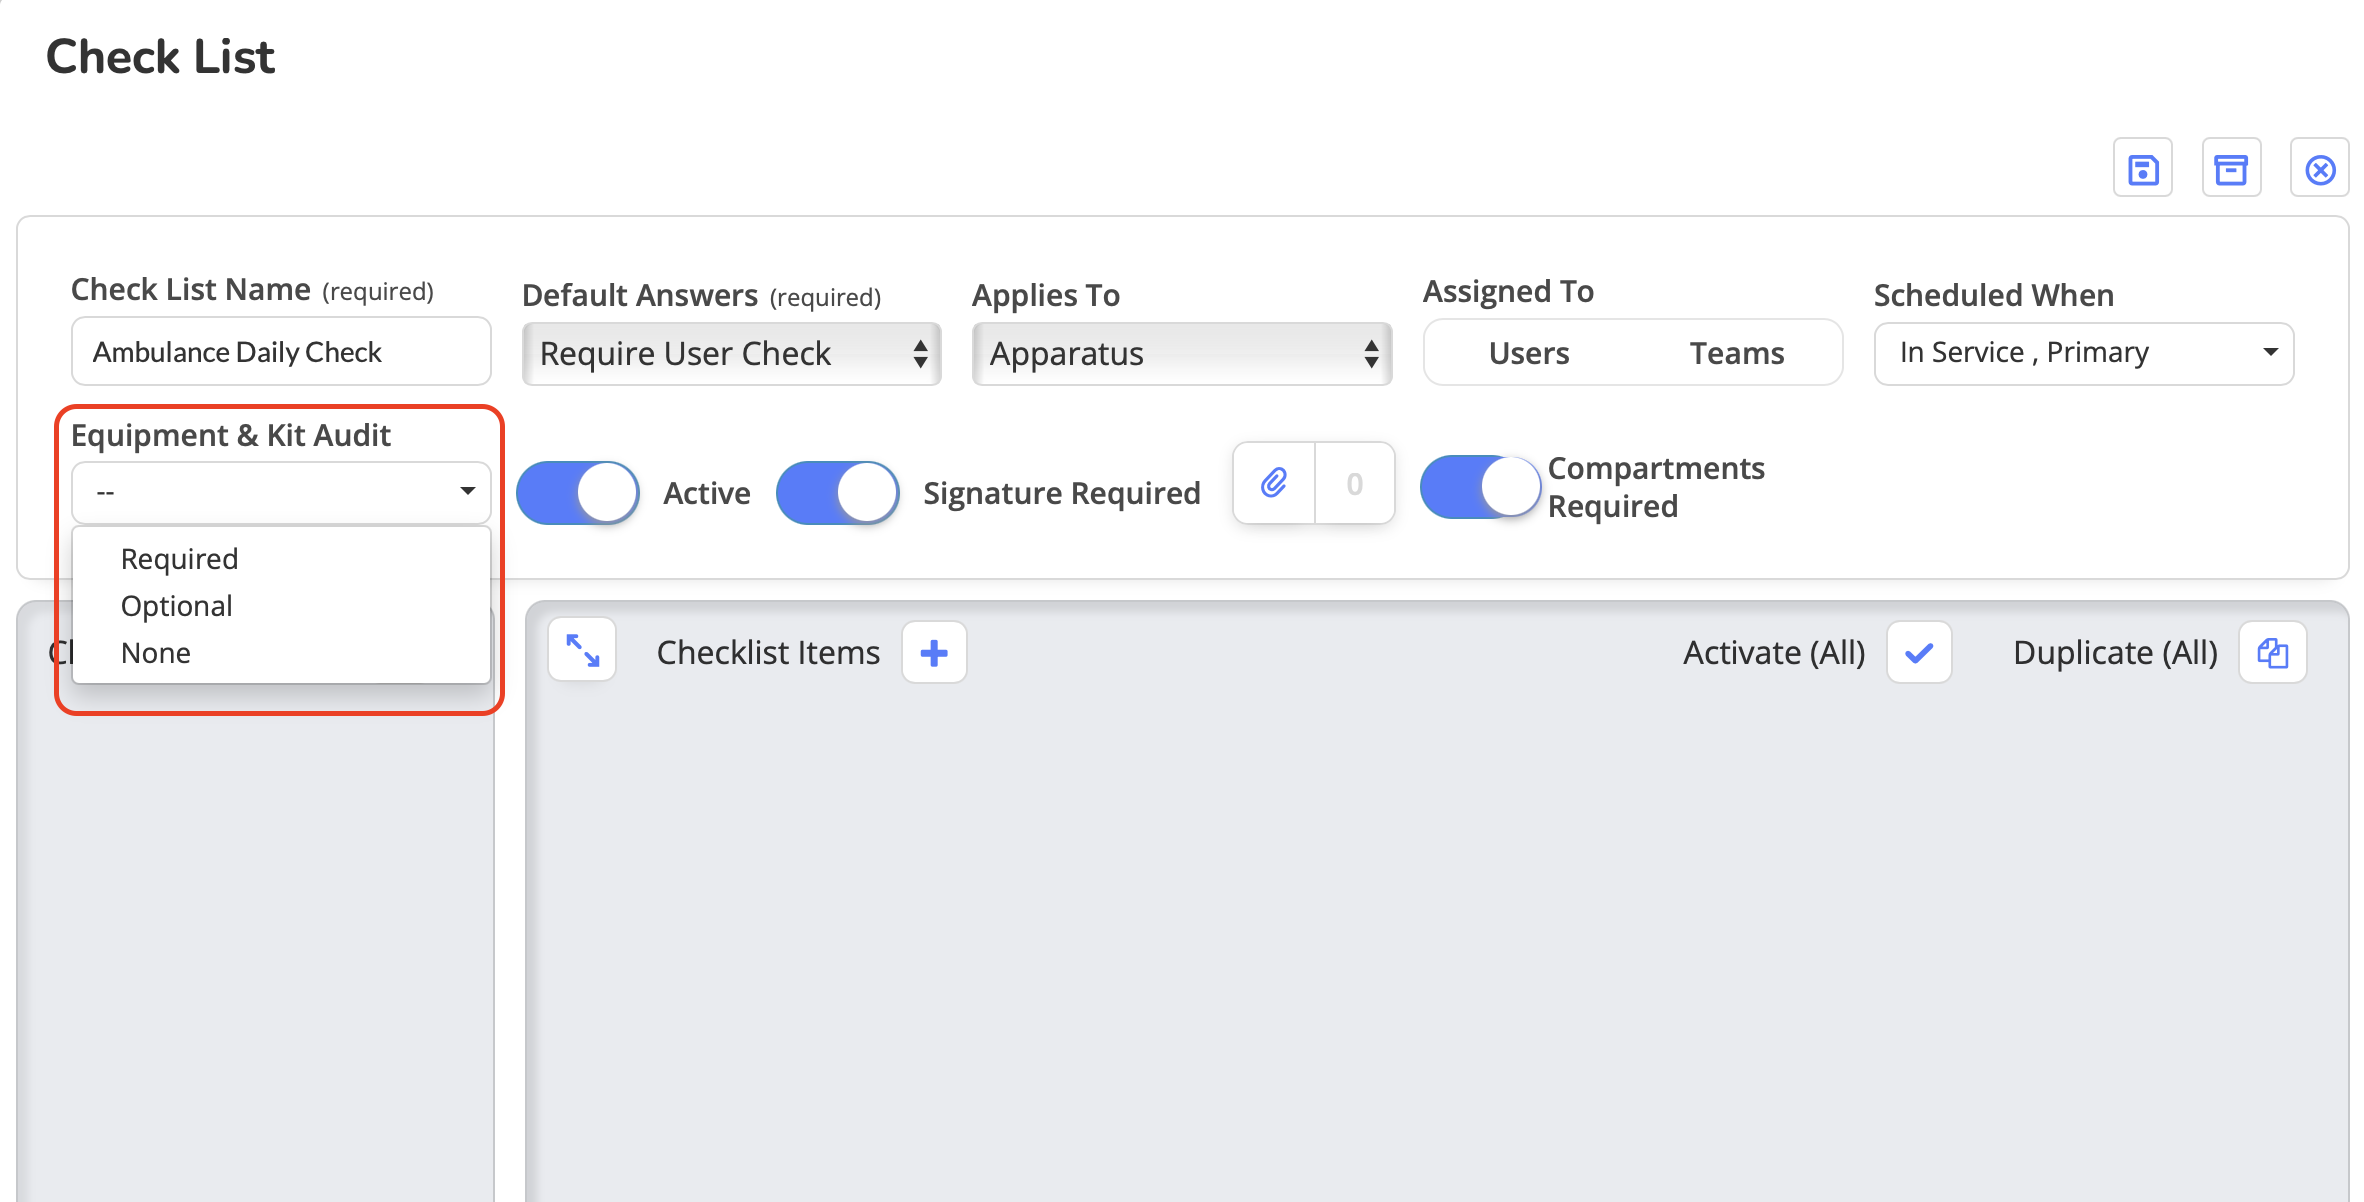
Task: Click the save disk icon
Action: 2142,169
